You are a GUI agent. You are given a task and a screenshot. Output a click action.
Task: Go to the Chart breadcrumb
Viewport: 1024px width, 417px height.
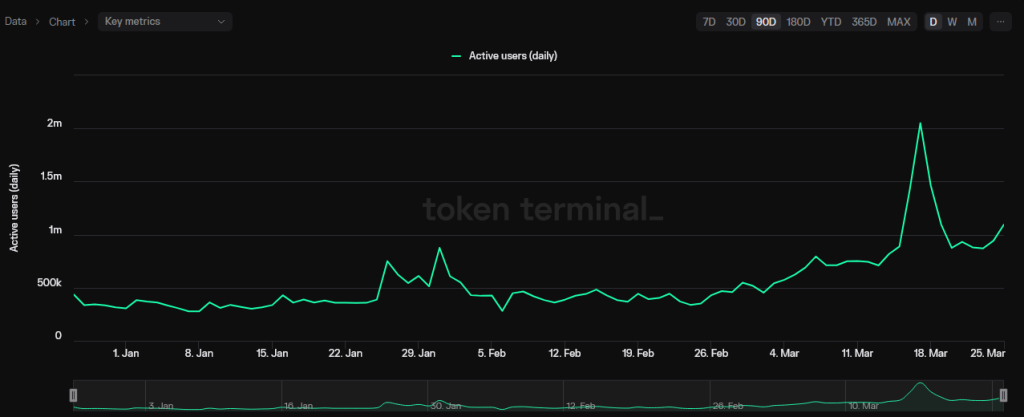tap(62, 22)
